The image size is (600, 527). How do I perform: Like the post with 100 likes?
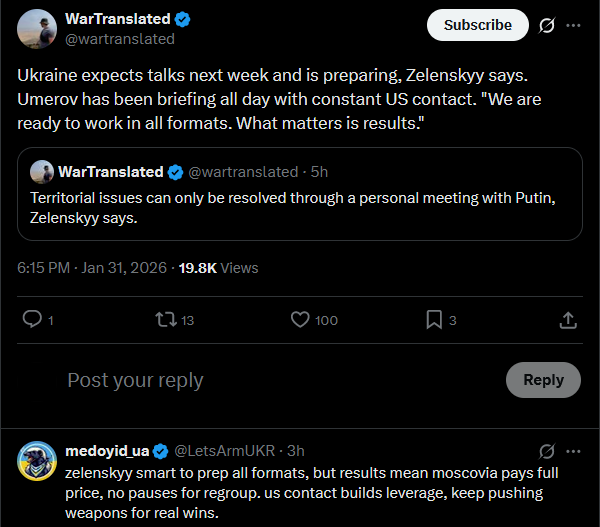pos(300,320)
